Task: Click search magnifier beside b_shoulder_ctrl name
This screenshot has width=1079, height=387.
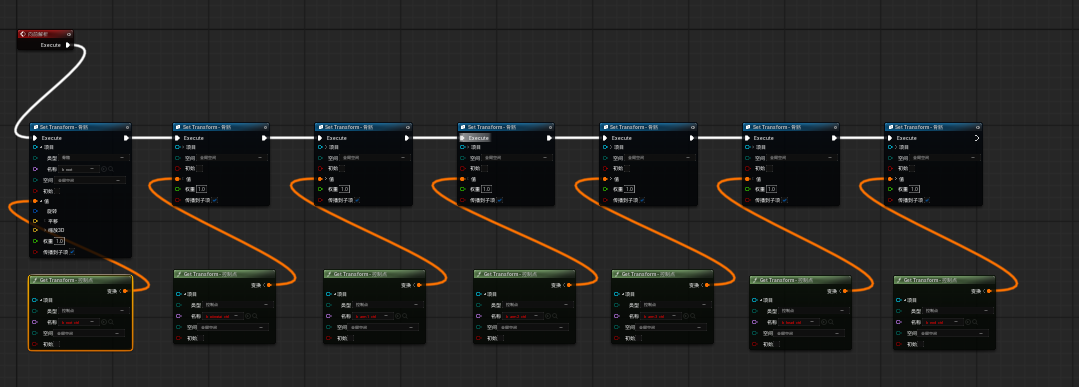Action: pyautogui.click(x=255, y=316)
